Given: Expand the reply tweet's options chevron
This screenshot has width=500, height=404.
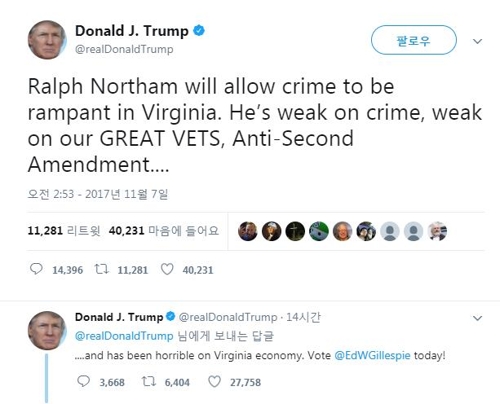Looking at the screenshot, I should tap(477, 318).
